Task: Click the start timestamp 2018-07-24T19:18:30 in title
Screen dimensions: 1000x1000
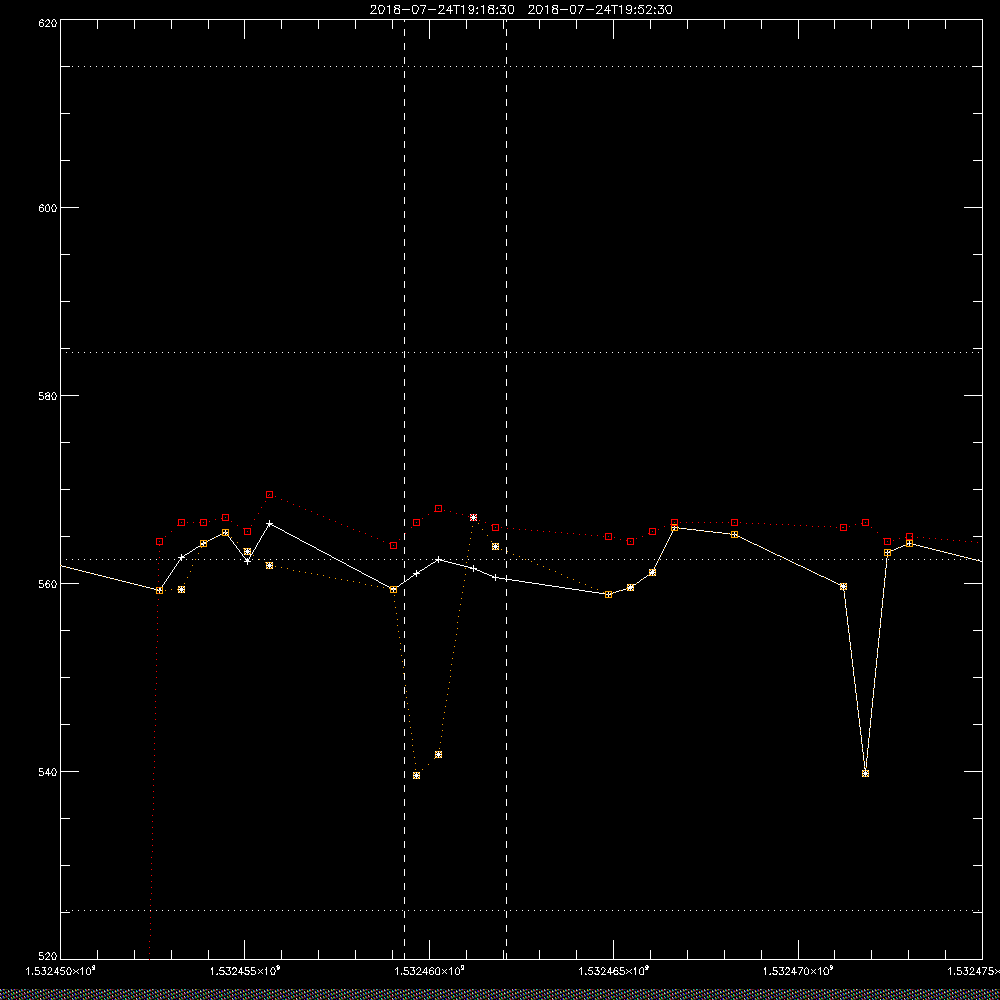Action: tap(442, 10)
